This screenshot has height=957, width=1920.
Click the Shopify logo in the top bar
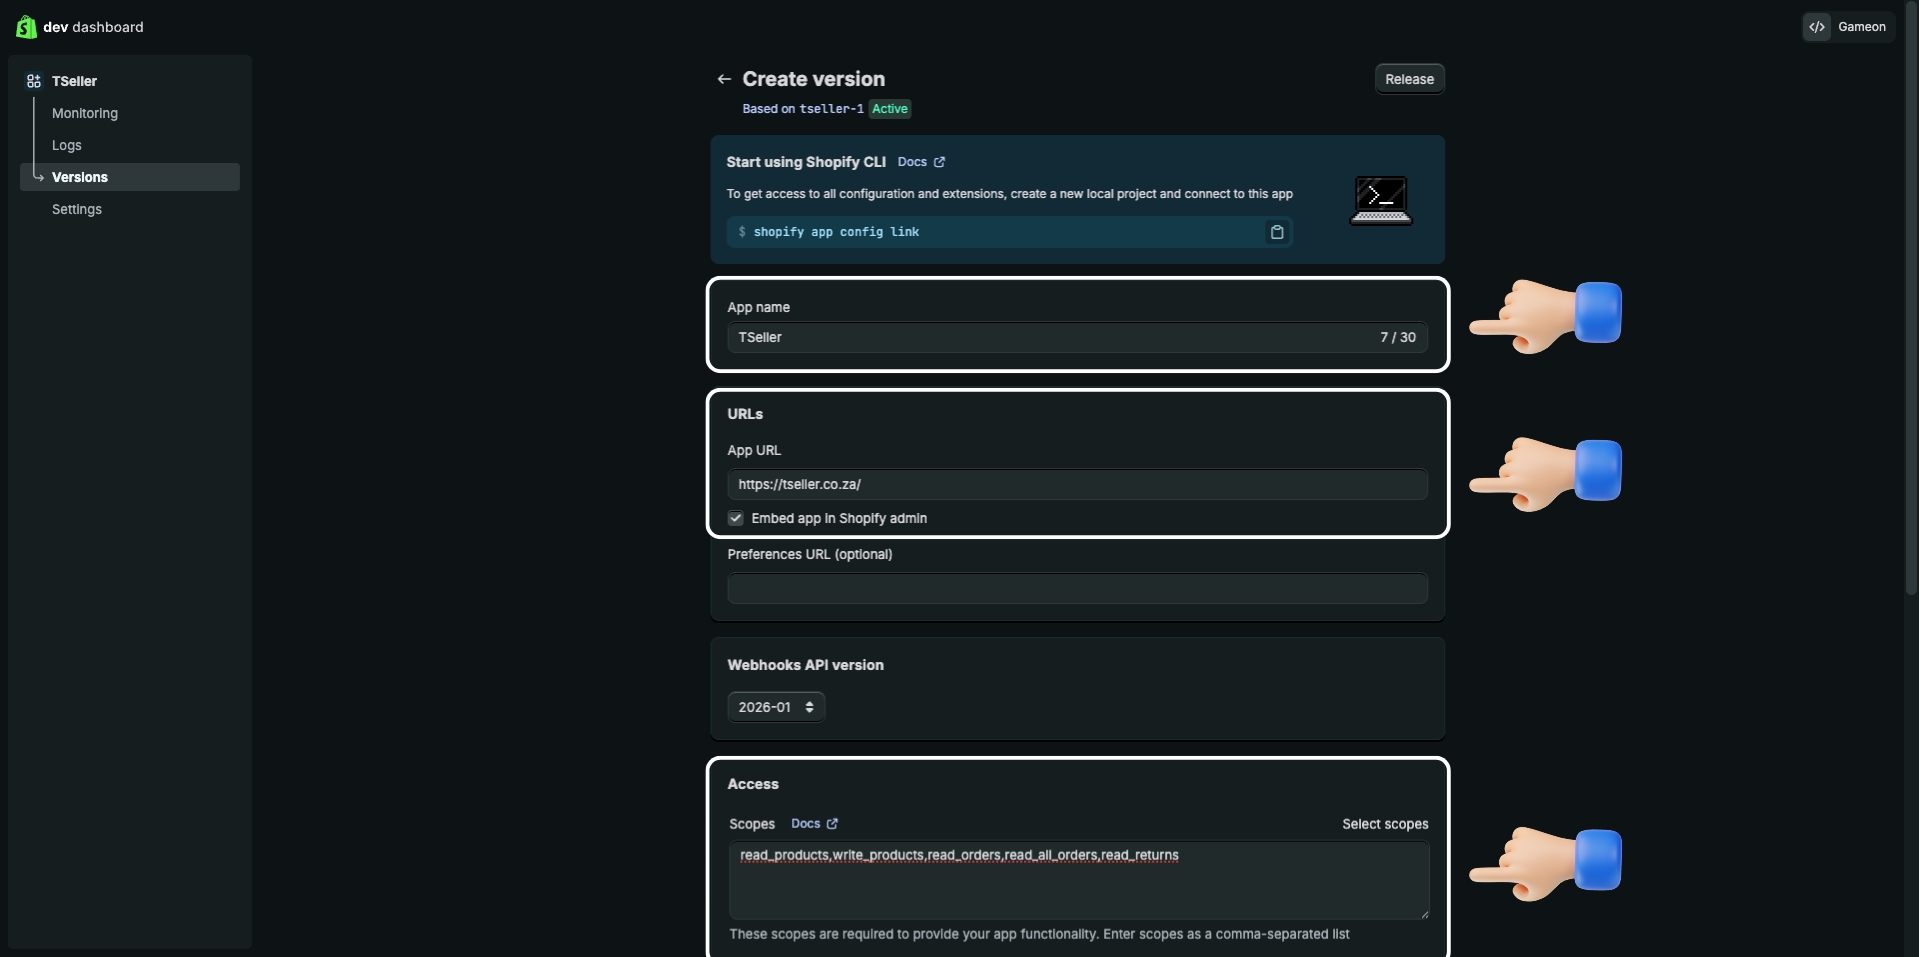click(x=26, y=27)
